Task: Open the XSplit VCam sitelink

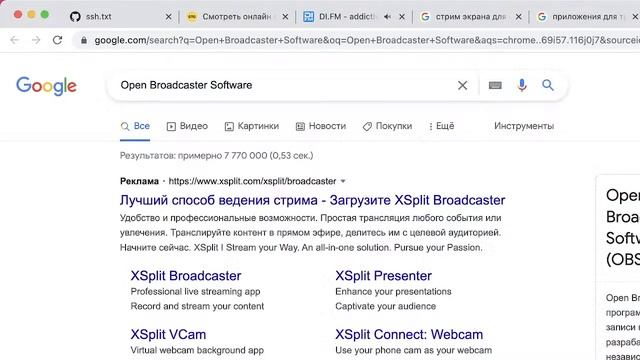Action: point(168,335)
